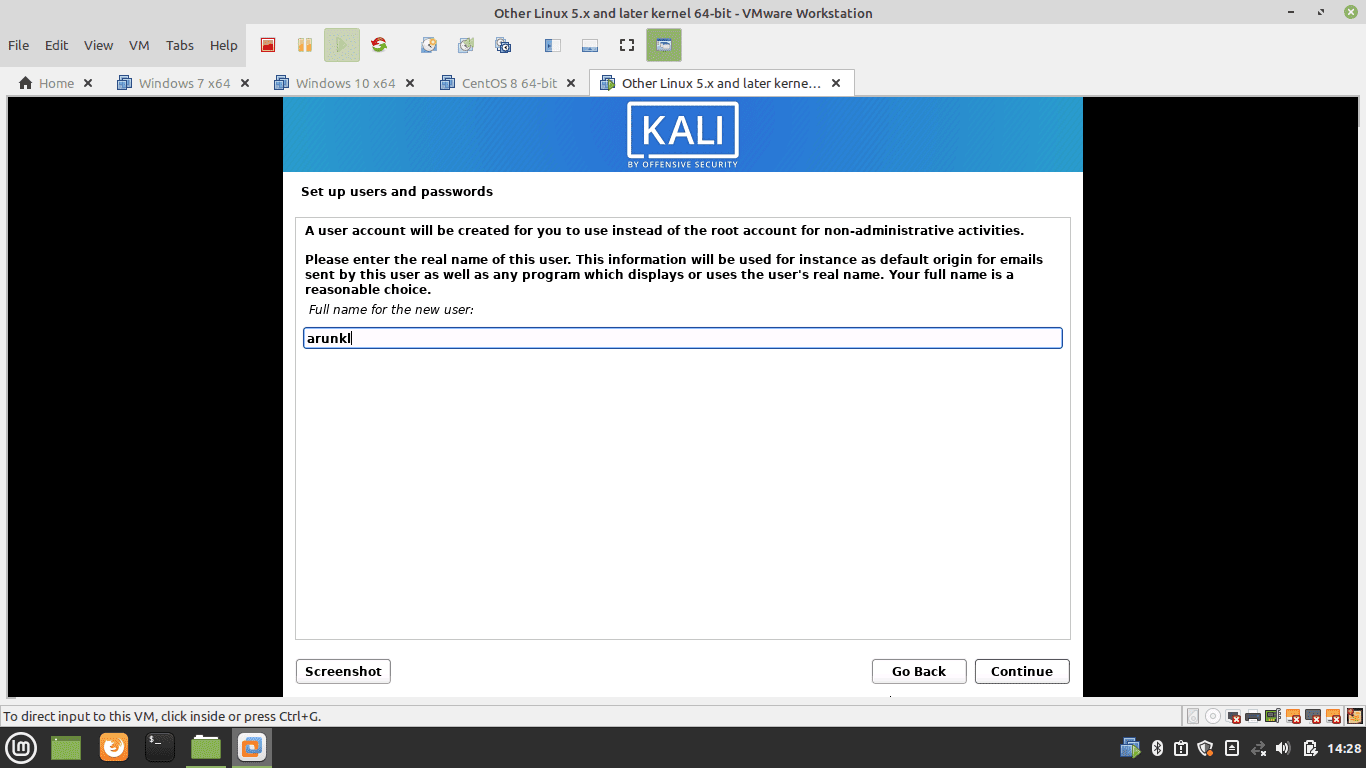Open the Edit menu
1366x768 pixels.
pos(57,45)
